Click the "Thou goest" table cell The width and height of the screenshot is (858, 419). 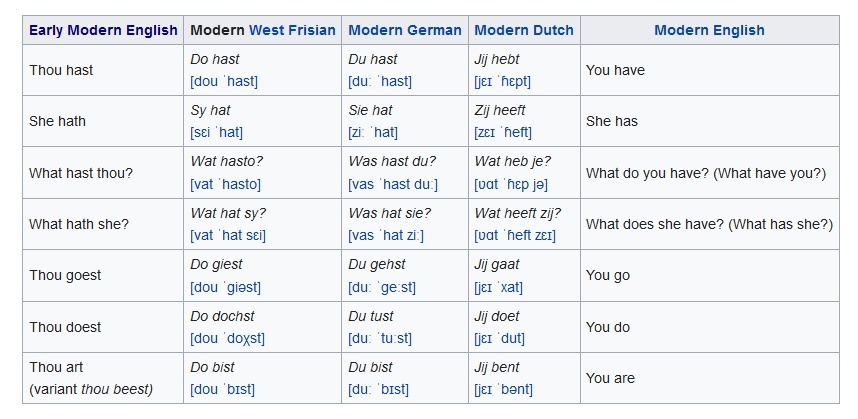65,275
